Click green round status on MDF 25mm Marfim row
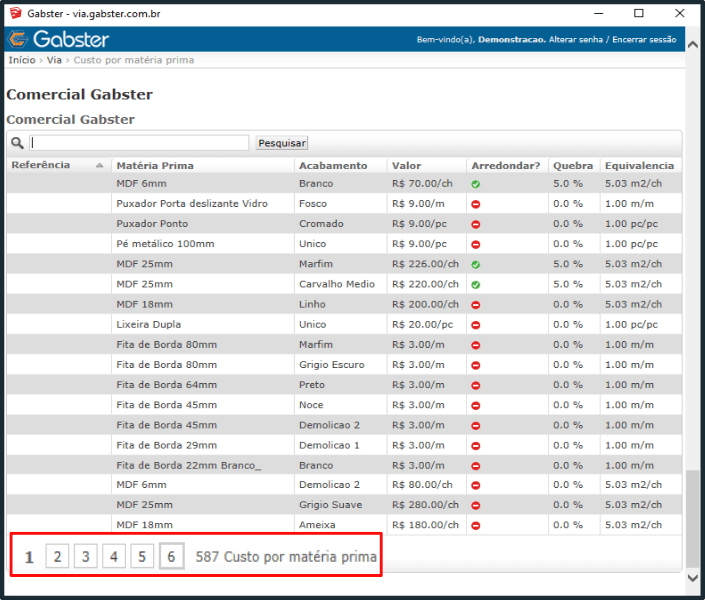The image size is (705, 600). [476, 264]
